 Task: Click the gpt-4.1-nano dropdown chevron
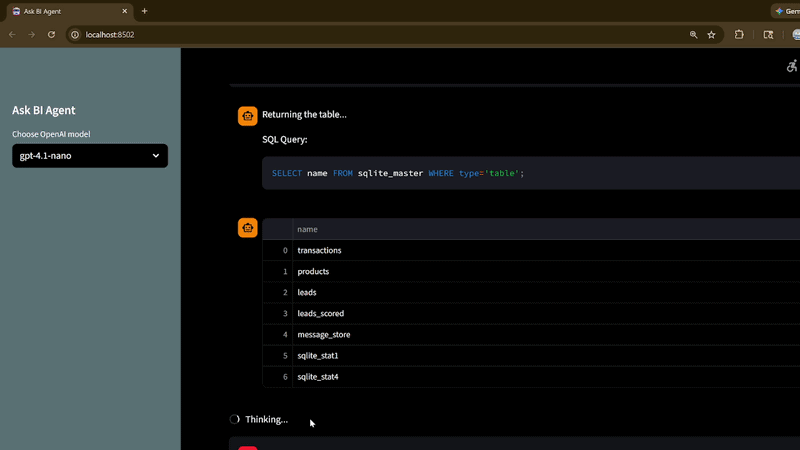click(156, 156)
